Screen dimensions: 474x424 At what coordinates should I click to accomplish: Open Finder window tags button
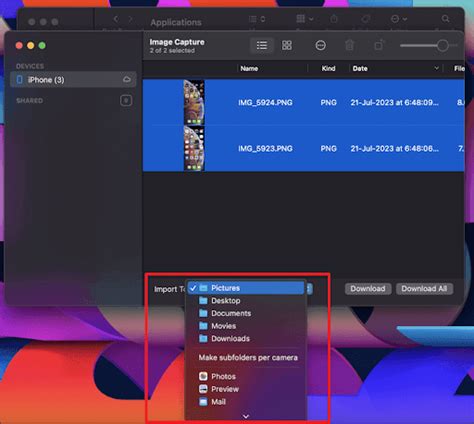(x=366, y=19)
